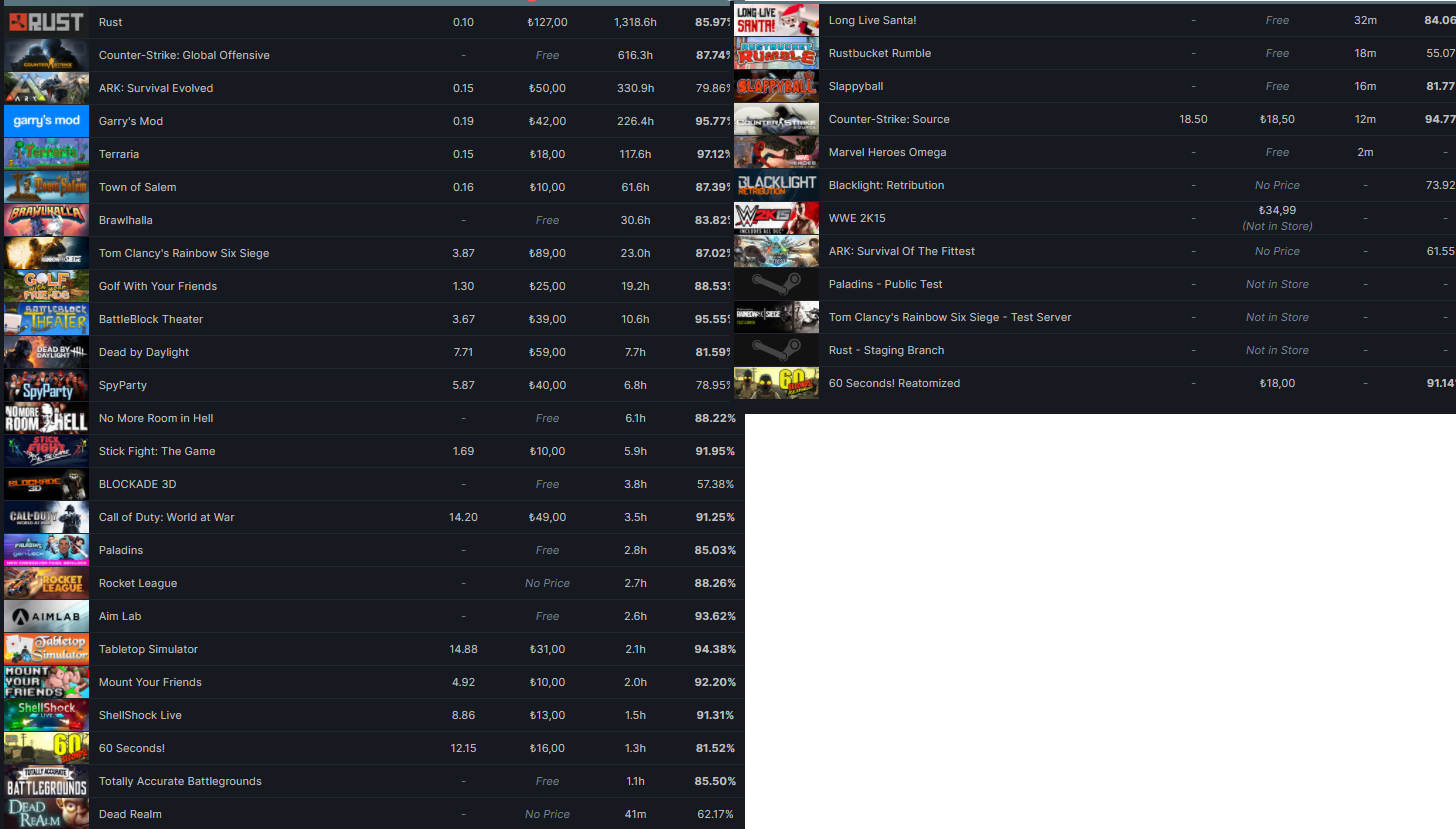Screen dimensions: 1456x829
Task: Open Call of Duty: World at War title
Action: click(166, 517)
